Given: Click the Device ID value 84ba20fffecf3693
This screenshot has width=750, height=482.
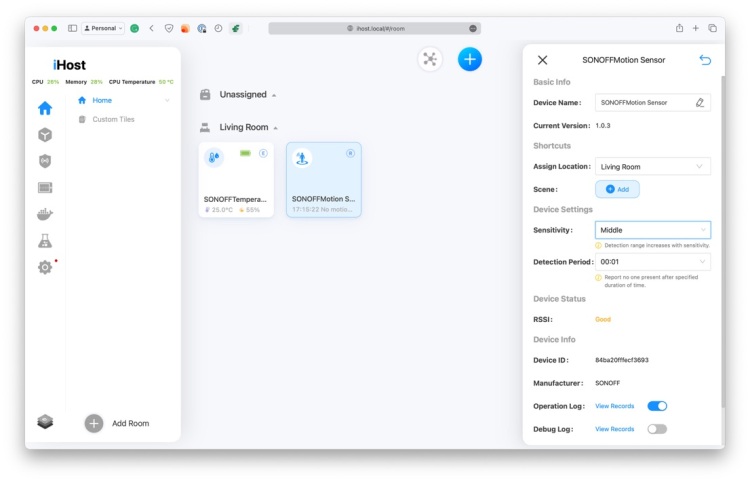Looking at the screenshot, I should 622,360.
